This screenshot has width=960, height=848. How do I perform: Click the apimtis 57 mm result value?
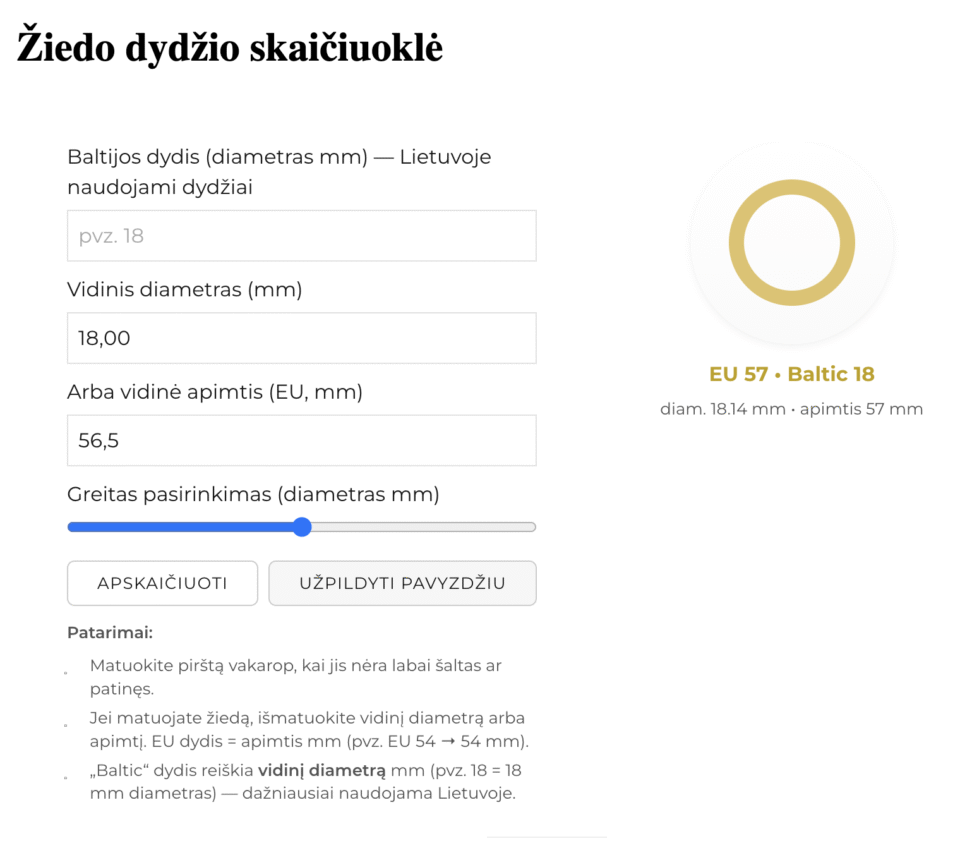[865, 408]
